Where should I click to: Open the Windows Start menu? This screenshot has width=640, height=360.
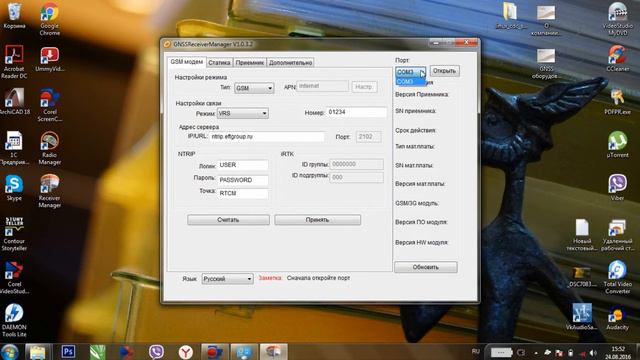[10, 351]
